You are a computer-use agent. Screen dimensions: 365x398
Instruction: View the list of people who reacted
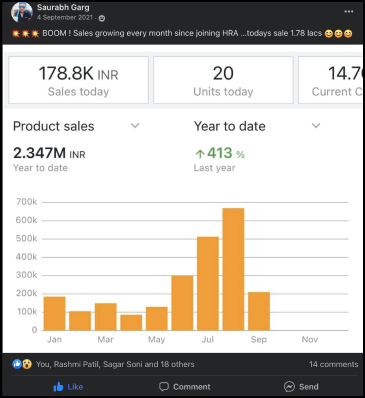click(115, 364)
